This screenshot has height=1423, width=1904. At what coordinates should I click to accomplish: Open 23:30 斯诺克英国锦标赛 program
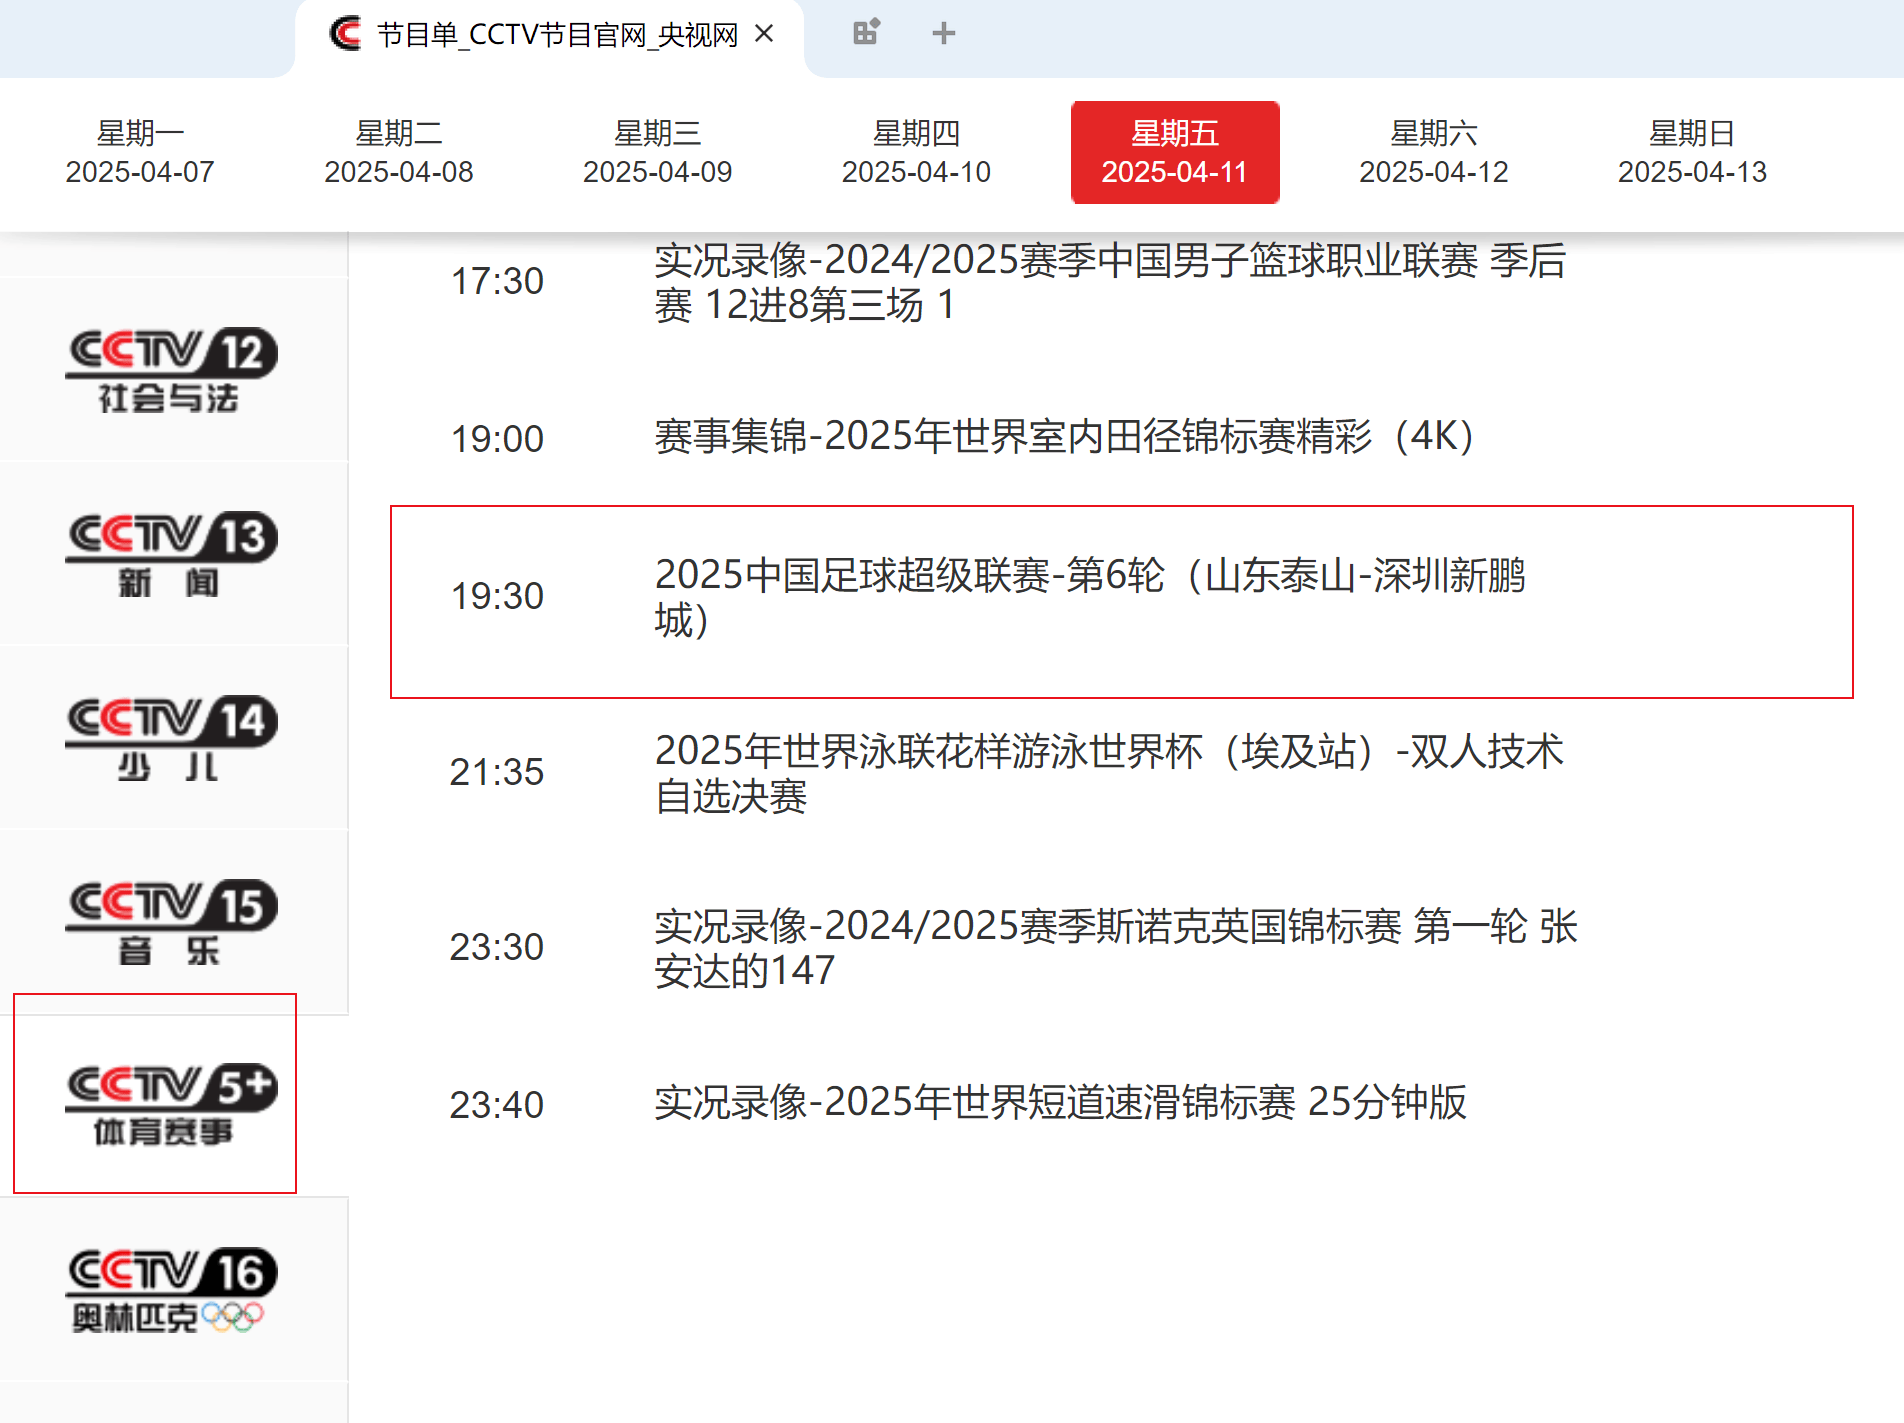click(1116, 948)
